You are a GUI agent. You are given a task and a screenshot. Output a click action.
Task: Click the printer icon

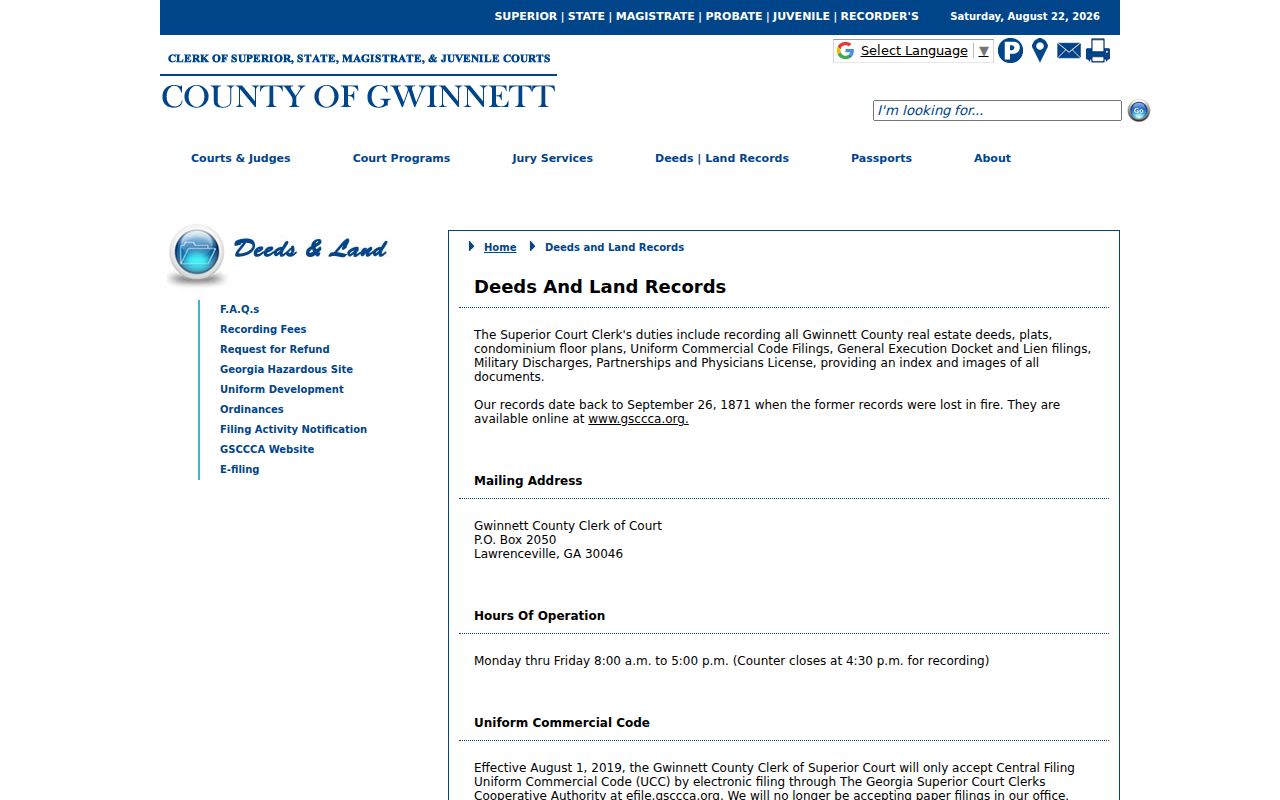click(1098, 50)
